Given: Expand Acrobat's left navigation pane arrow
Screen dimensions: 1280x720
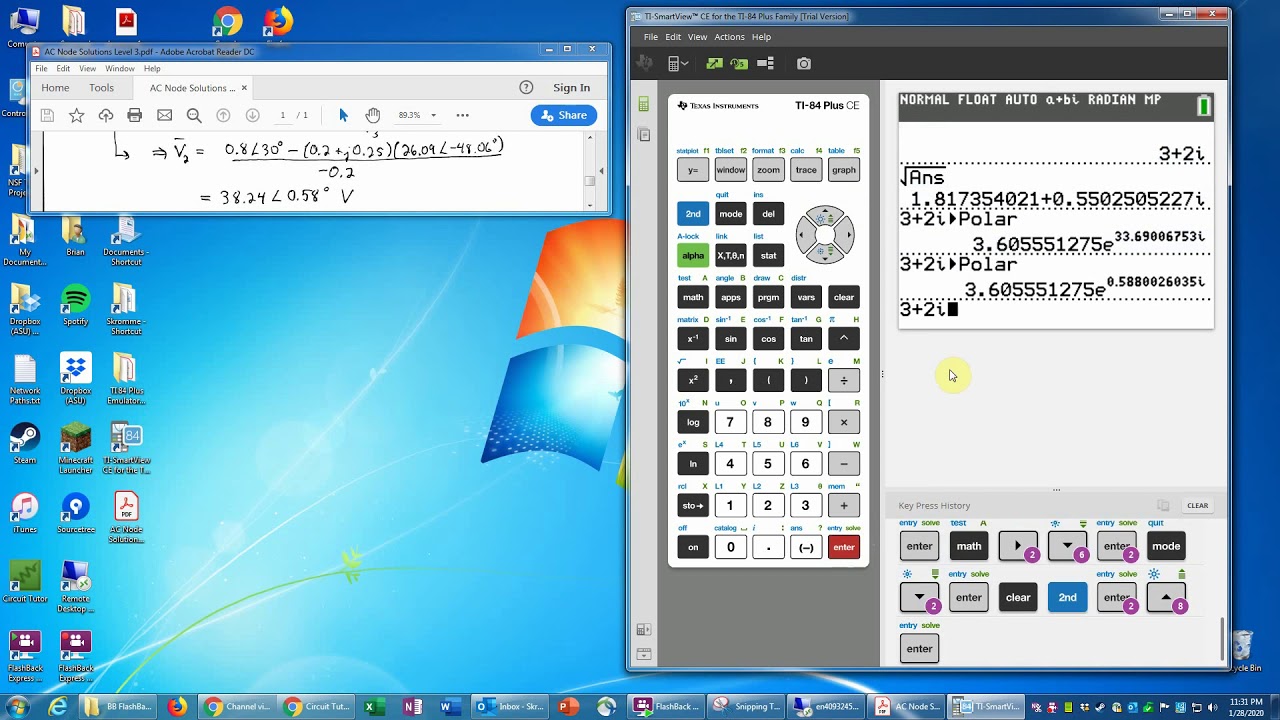Looking at the screenshot, I should pyautogui.click(x=35, y=171).
